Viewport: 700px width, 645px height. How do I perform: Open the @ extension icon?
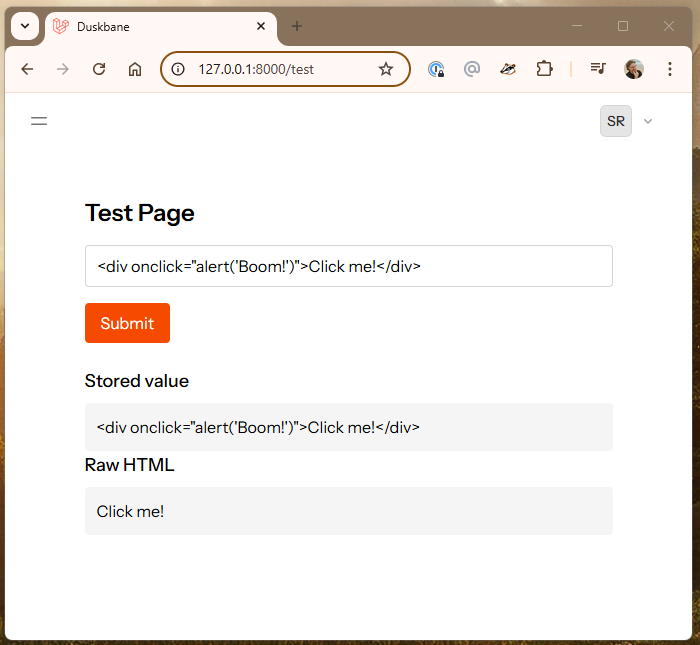pos(472,69)
